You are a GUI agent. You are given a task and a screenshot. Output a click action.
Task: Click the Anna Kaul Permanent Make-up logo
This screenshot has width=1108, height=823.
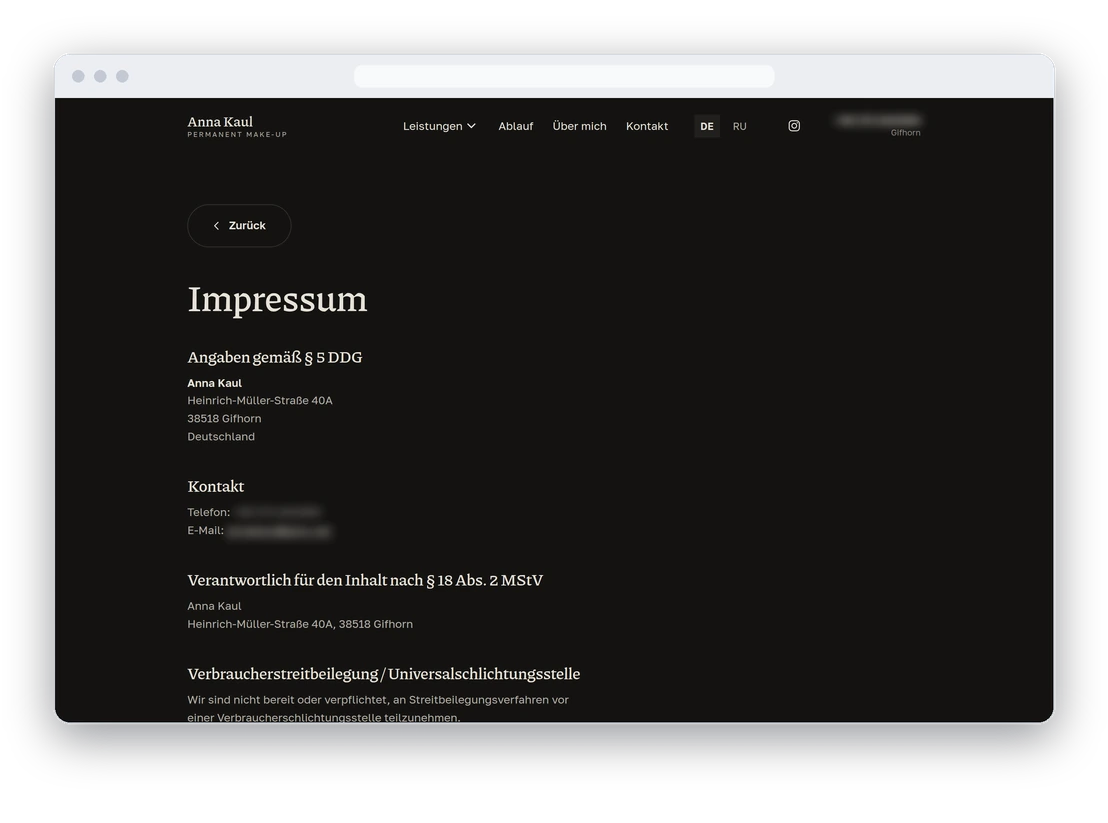click(237, 126)
